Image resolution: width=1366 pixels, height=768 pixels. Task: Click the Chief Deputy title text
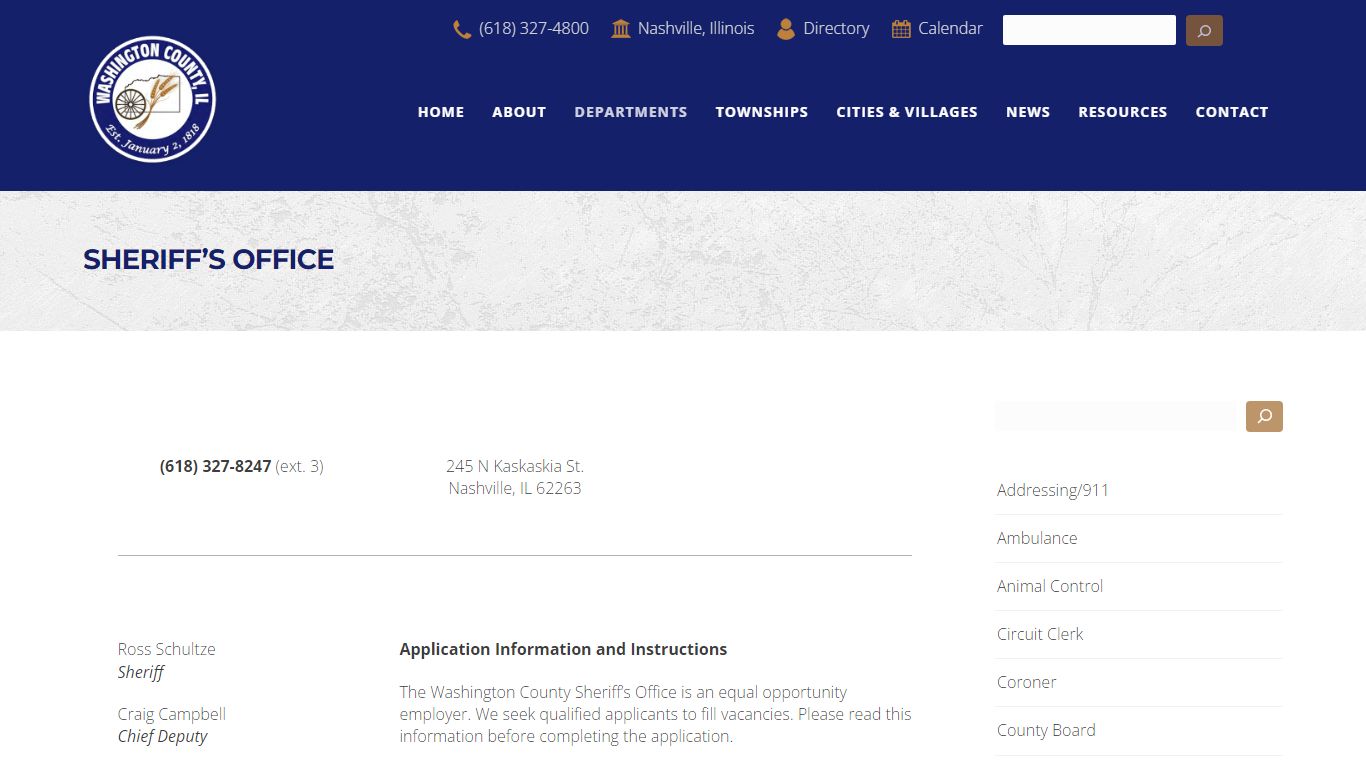point(163,737)
